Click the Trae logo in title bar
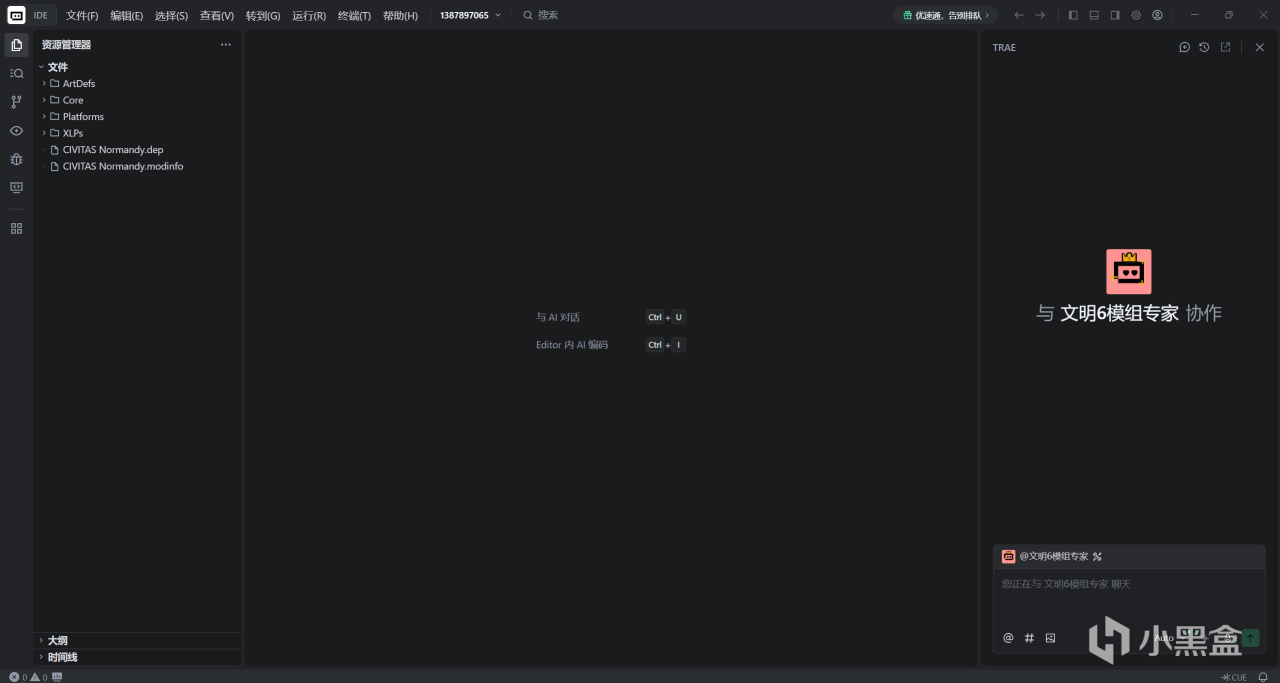 [x=16, y=15]
